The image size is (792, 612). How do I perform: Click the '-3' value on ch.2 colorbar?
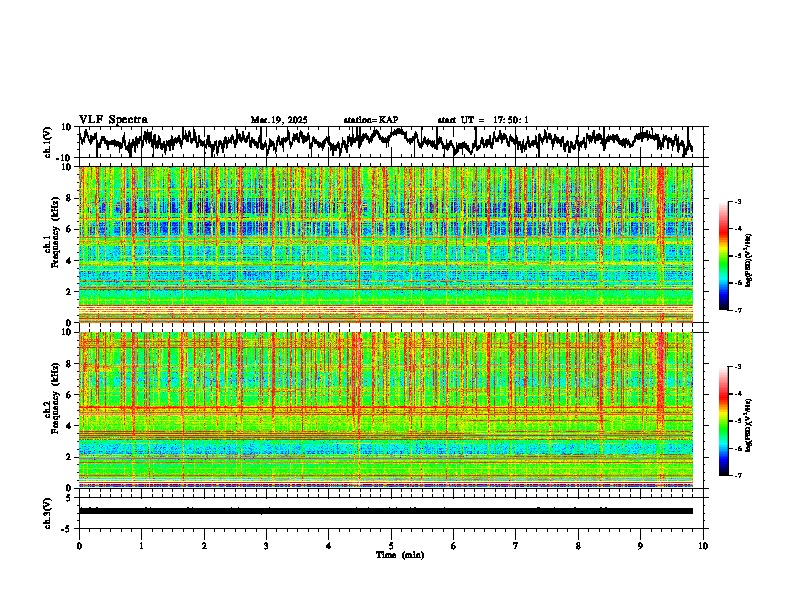[x=737, y=367]
